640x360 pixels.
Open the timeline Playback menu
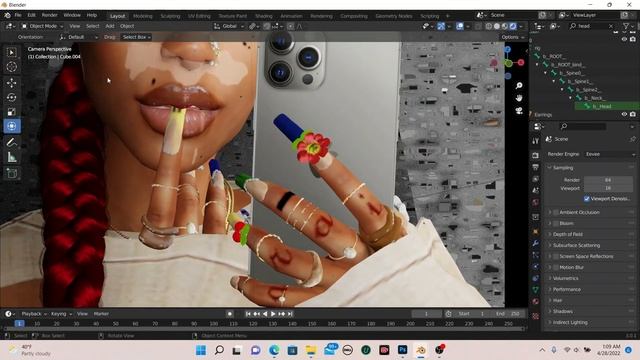(x=34, y=314)
